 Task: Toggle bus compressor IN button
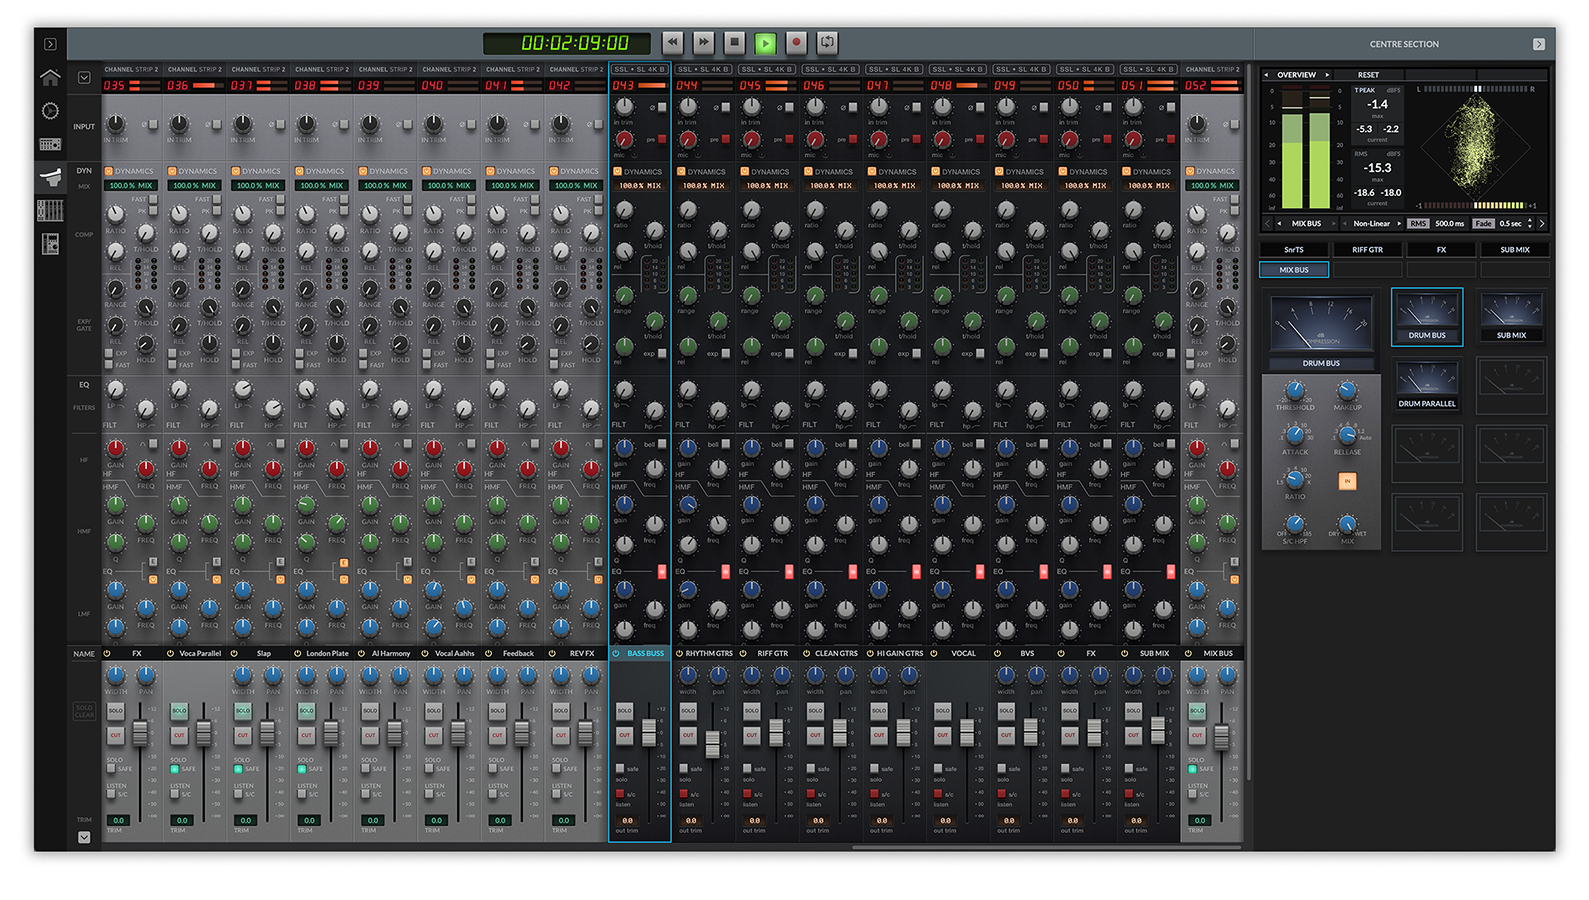[1347, 481]
